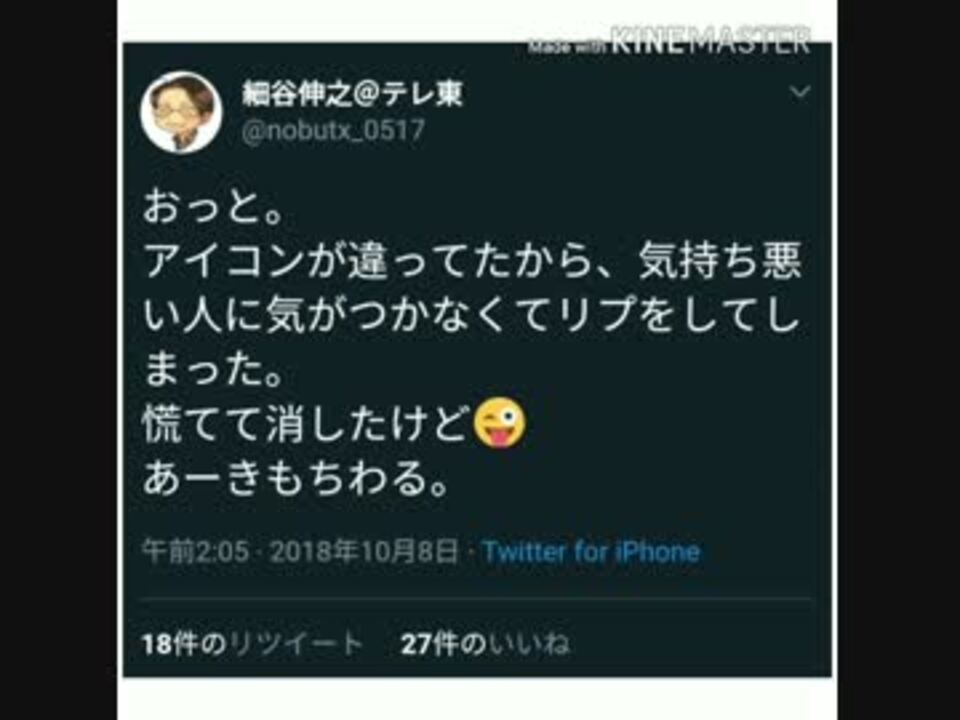
Task: Click the final line あーきもちわる。
Action: click(x=296, y=478)
